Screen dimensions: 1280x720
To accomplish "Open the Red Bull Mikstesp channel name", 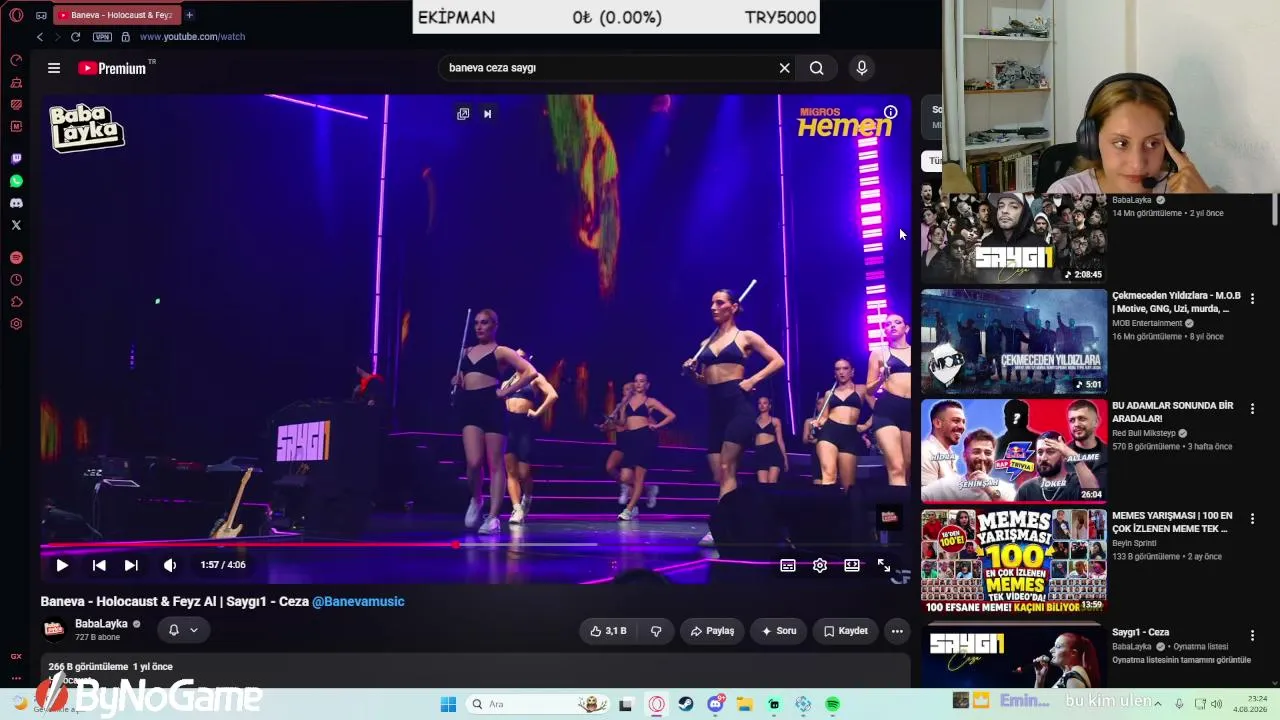I will coord(1145,433).
